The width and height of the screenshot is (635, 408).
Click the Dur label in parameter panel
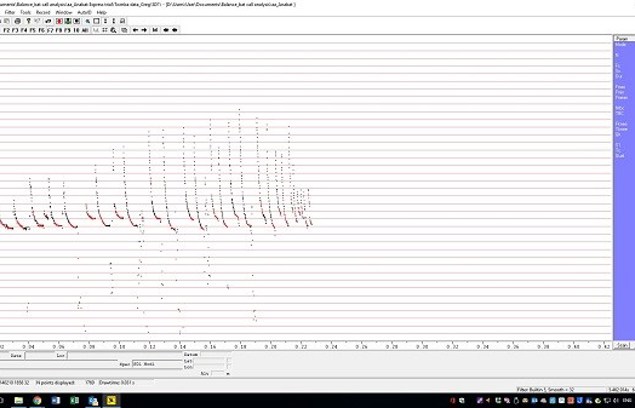click(619, 76)
